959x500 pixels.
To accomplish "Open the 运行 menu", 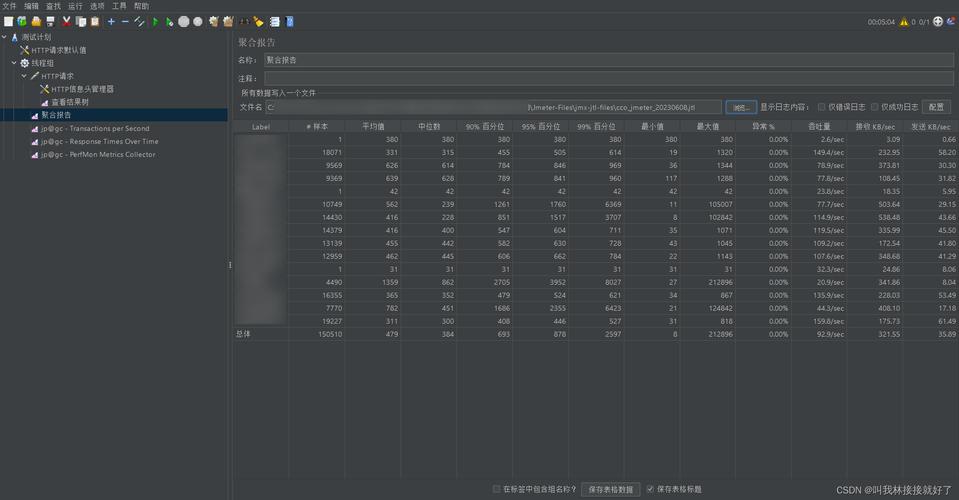I will [75, 6].
